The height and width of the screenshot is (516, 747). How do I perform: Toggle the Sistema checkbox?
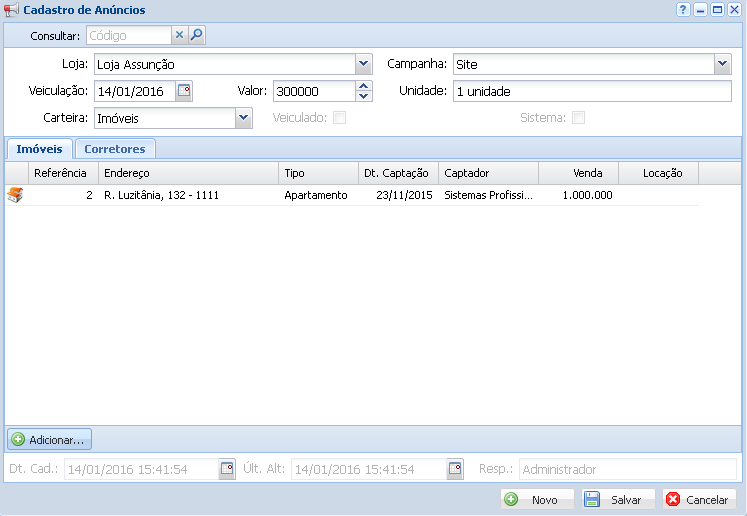[x=578, y=118]
